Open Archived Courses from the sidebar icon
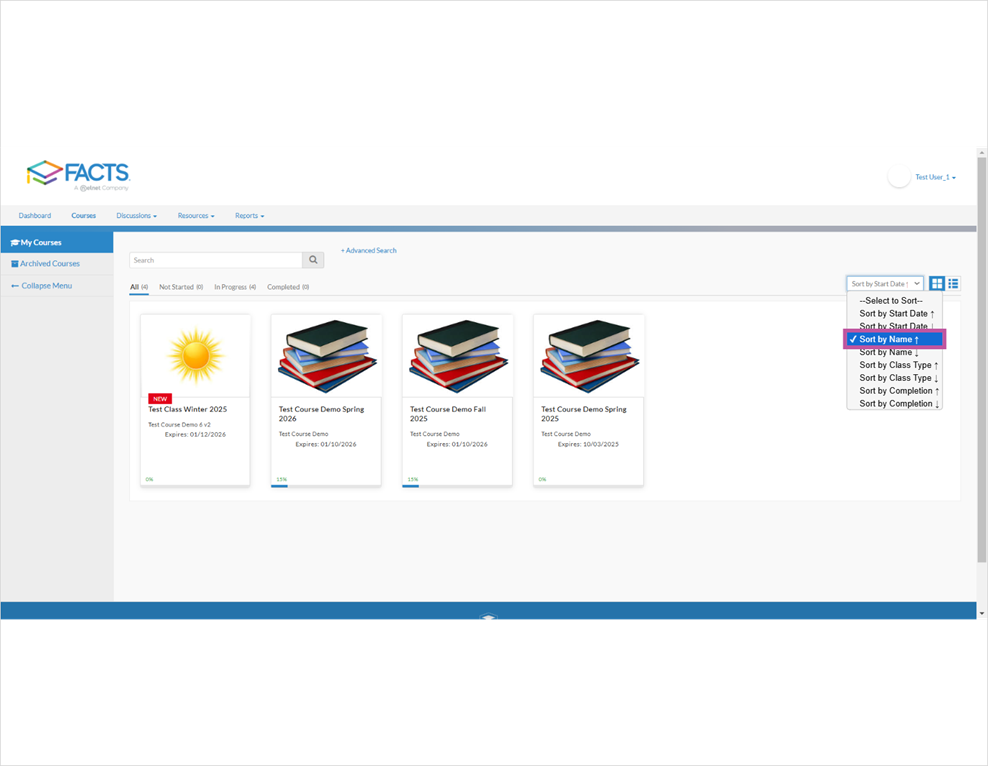The height and width of the screenshot is (766, 988). pyautogui.click(x=14, y=263)
